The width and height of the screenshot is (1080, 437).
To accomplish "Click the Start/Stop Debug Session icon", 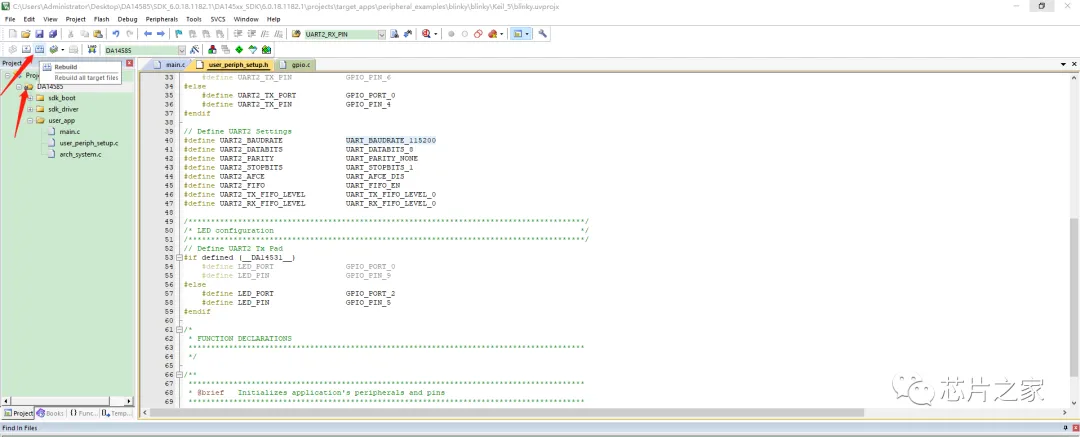I will click(428, 34).
